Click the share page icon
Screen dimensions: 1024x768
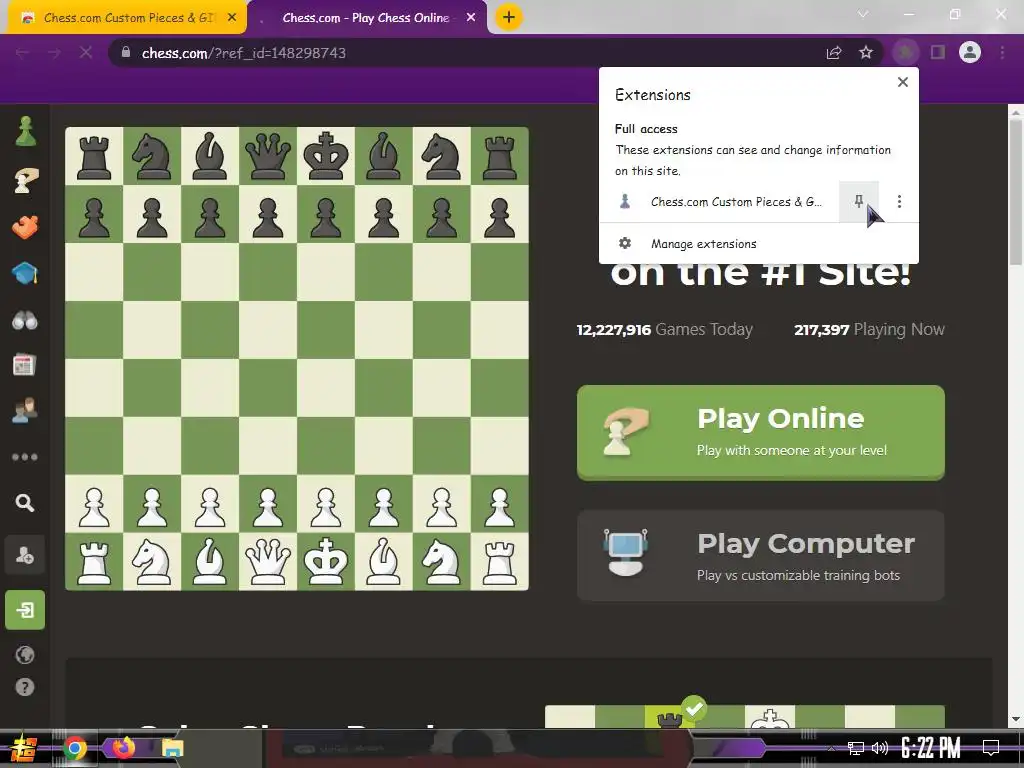tap(834, 53)
